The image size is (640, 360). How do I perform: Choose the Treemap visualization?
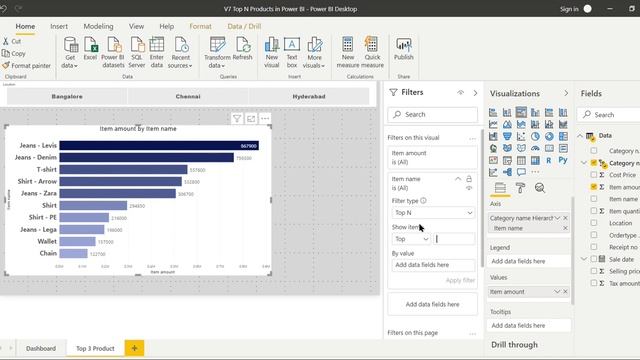click(x=563, y=136)
